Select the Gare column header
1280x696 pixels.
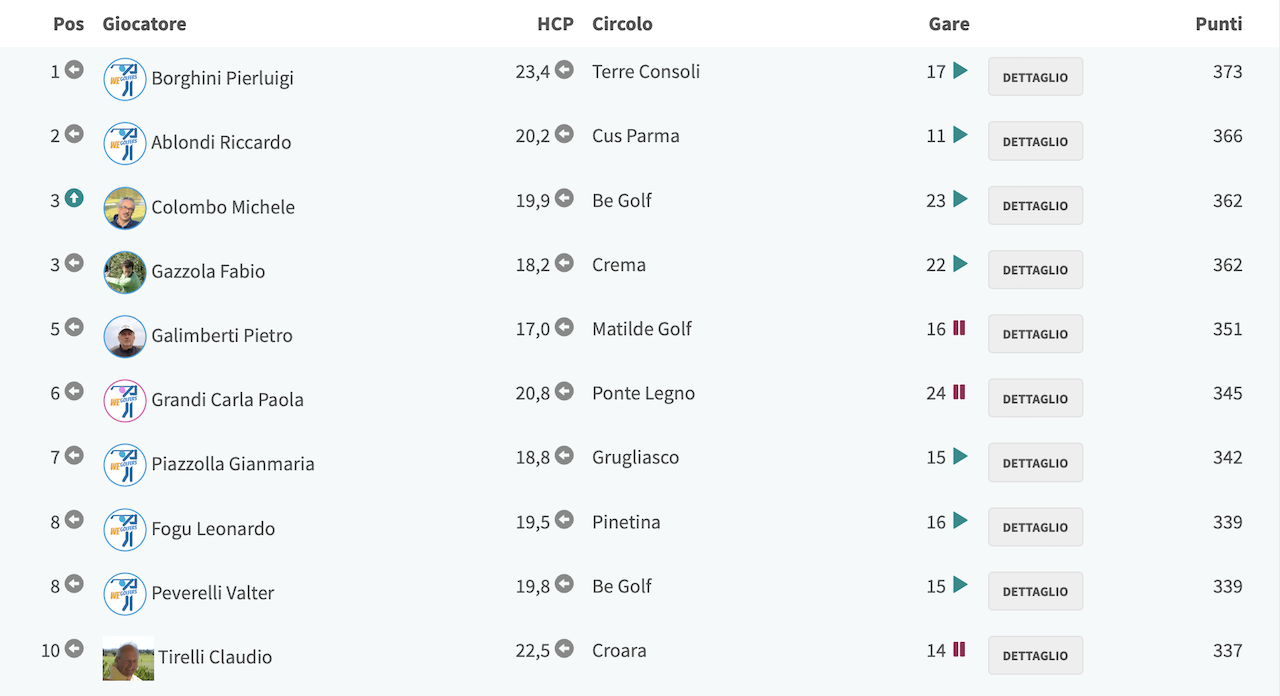[949, 24]
